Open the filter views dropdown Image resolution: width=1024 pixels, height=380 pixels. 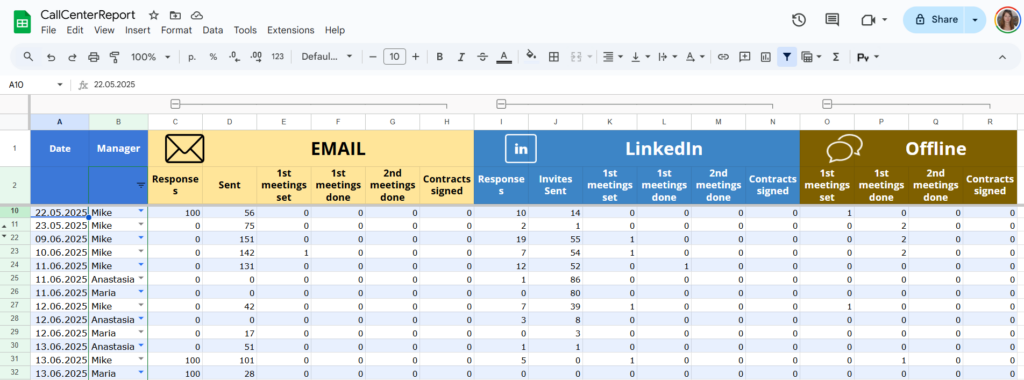[x=811, y=57]
